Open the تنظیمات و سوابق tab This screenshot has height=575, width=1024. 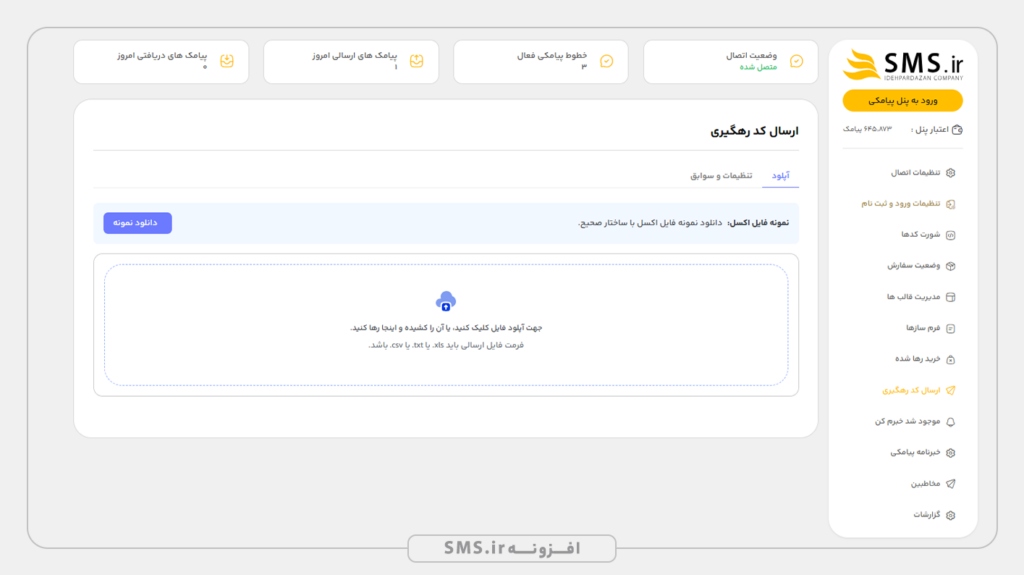[x=721, y=175]
